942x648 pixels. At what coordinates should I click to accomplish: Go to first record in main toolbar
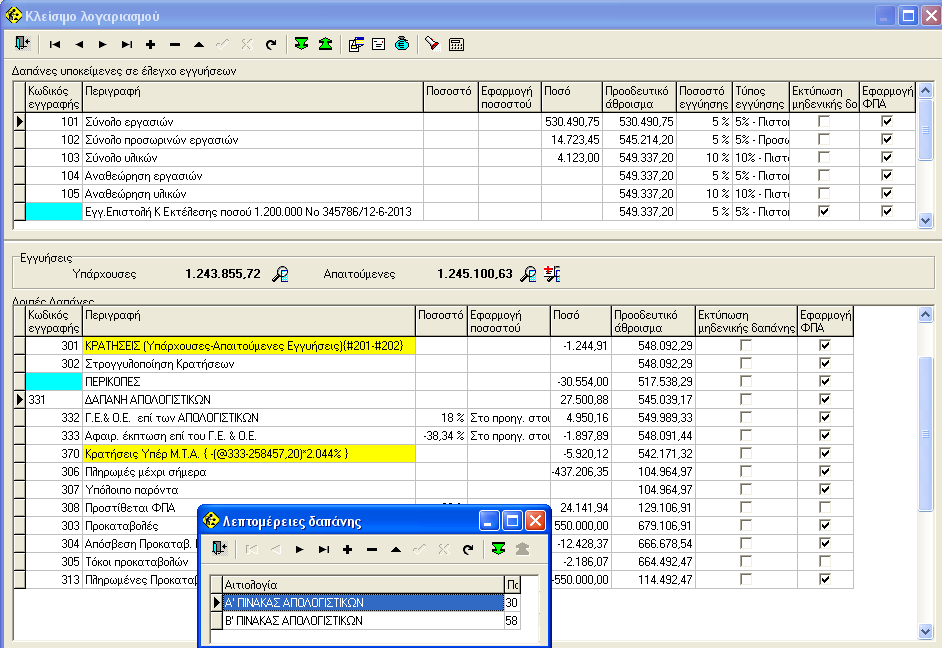click(54, 44)
